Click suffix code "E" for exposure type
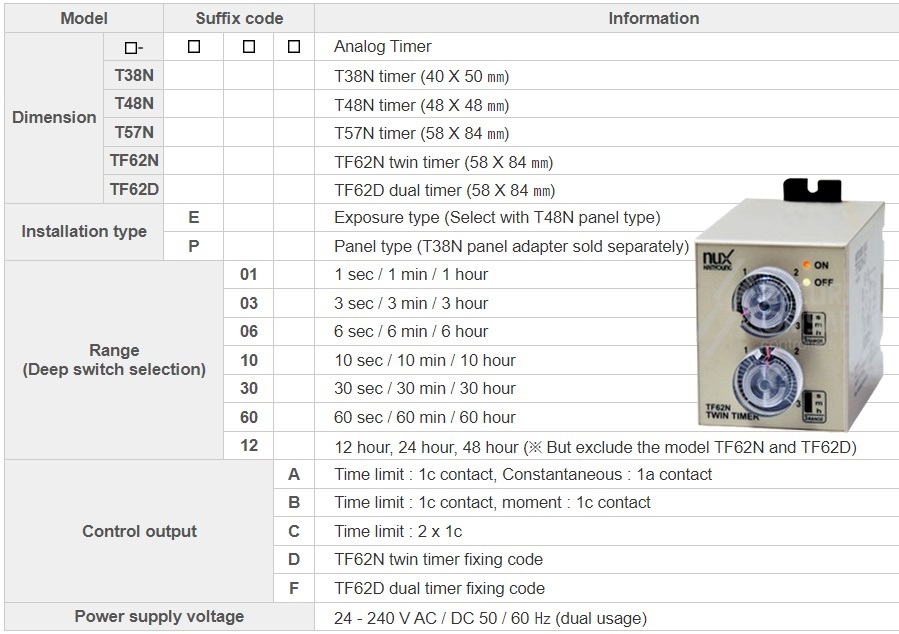The width and height of the screenshot is (899, 634). [194, 217]
